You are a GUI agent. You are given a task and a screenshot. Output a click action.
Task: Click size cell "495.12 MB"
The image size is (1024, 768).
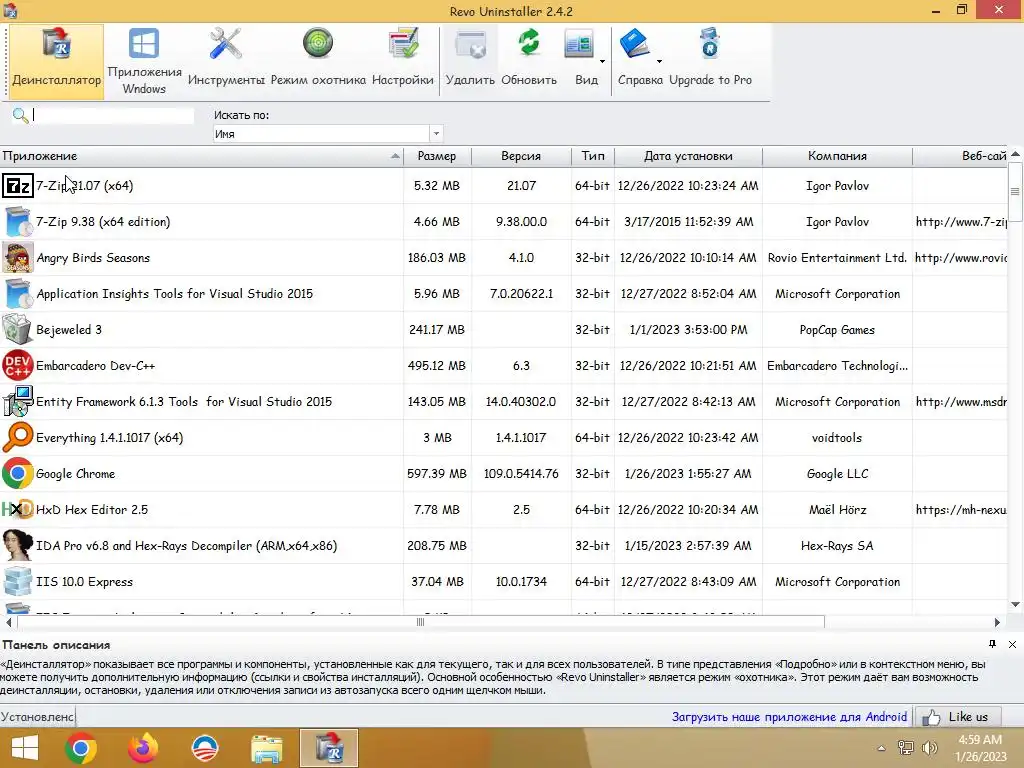tap(437, 366)
